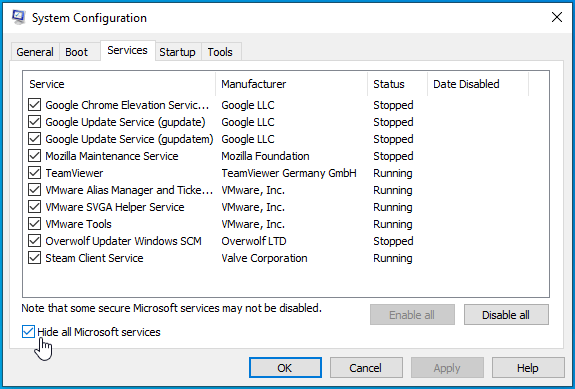Sort by the Status column header
Image resolution: width=575 pixels, height=389 pixels.
(398, 84)
